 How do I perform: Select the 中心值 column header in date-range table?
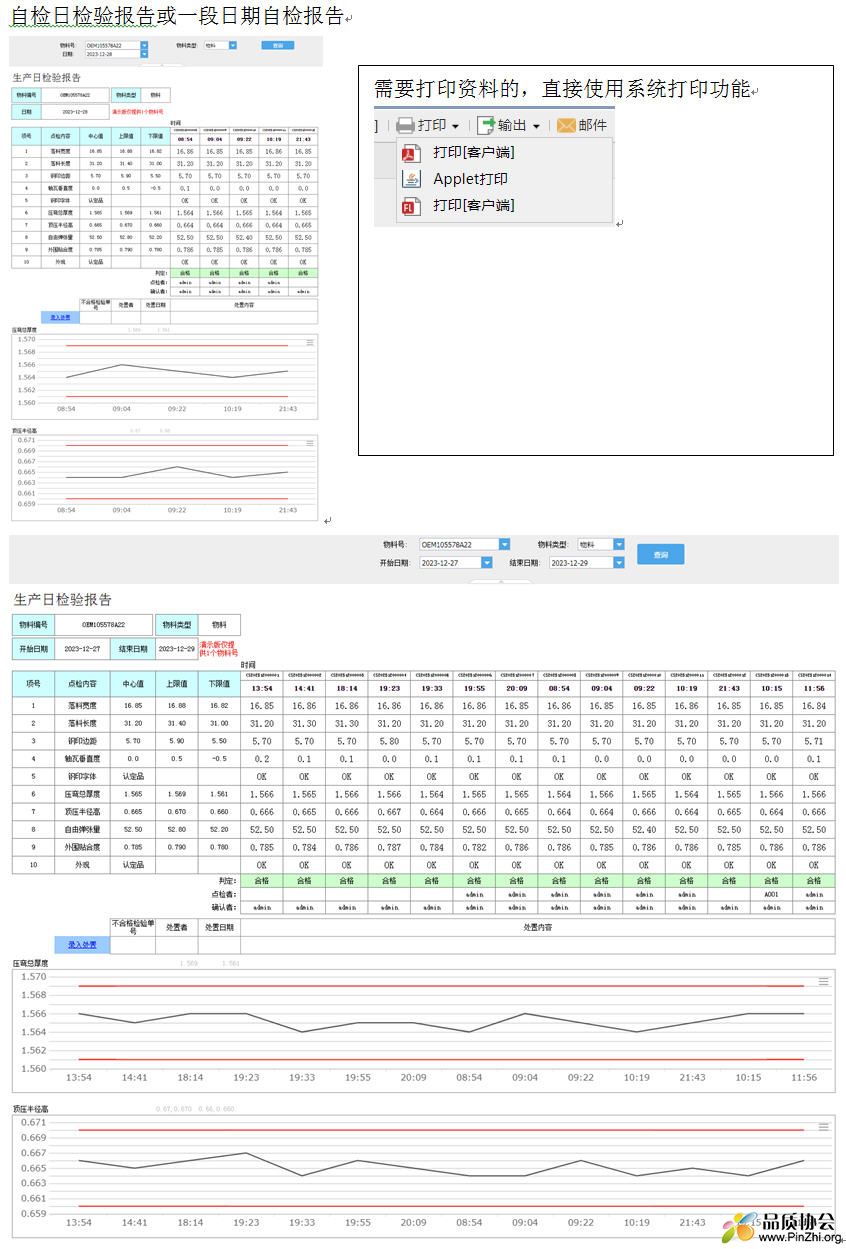(133, 683)
